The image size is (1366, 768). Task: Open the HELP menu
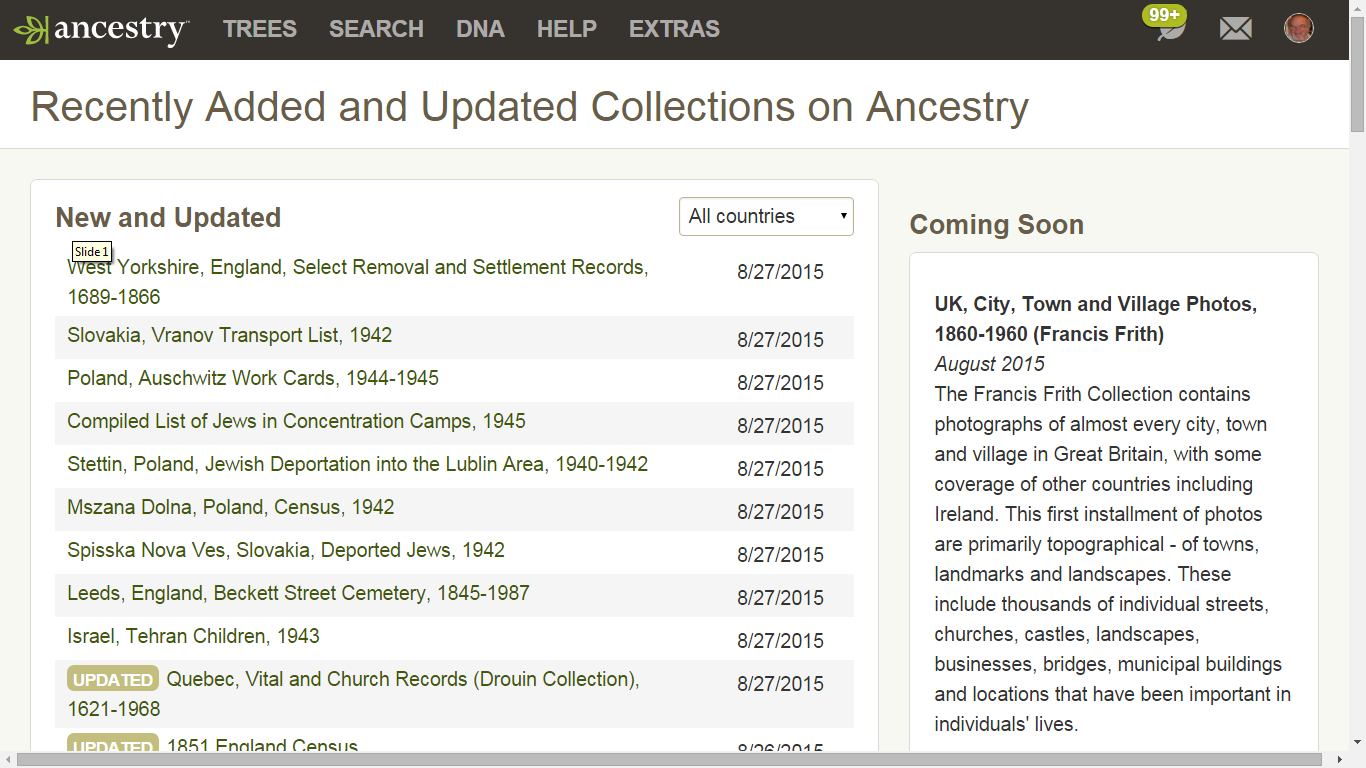tap(566, 29)
